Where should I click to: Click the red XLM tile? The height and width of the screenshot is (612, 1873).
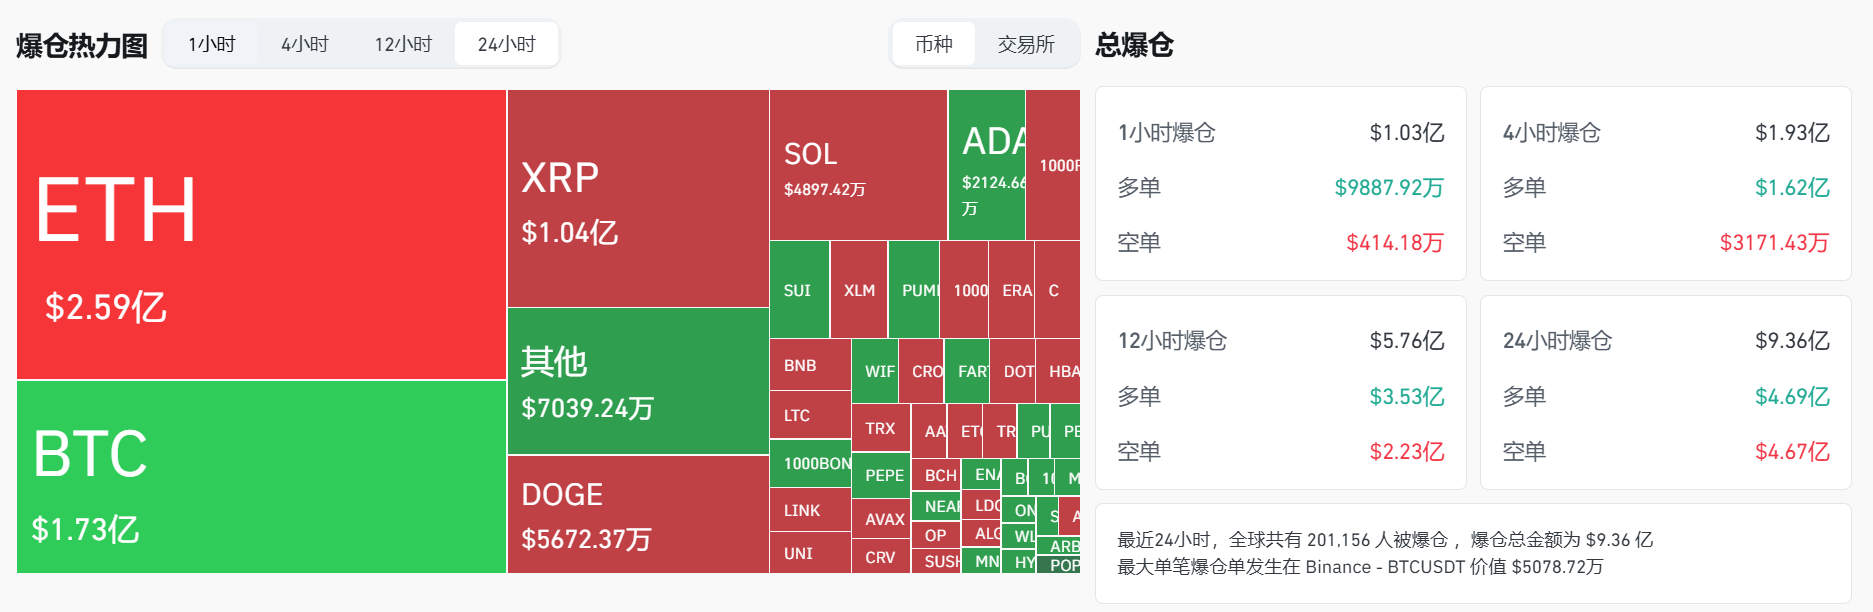859,290
